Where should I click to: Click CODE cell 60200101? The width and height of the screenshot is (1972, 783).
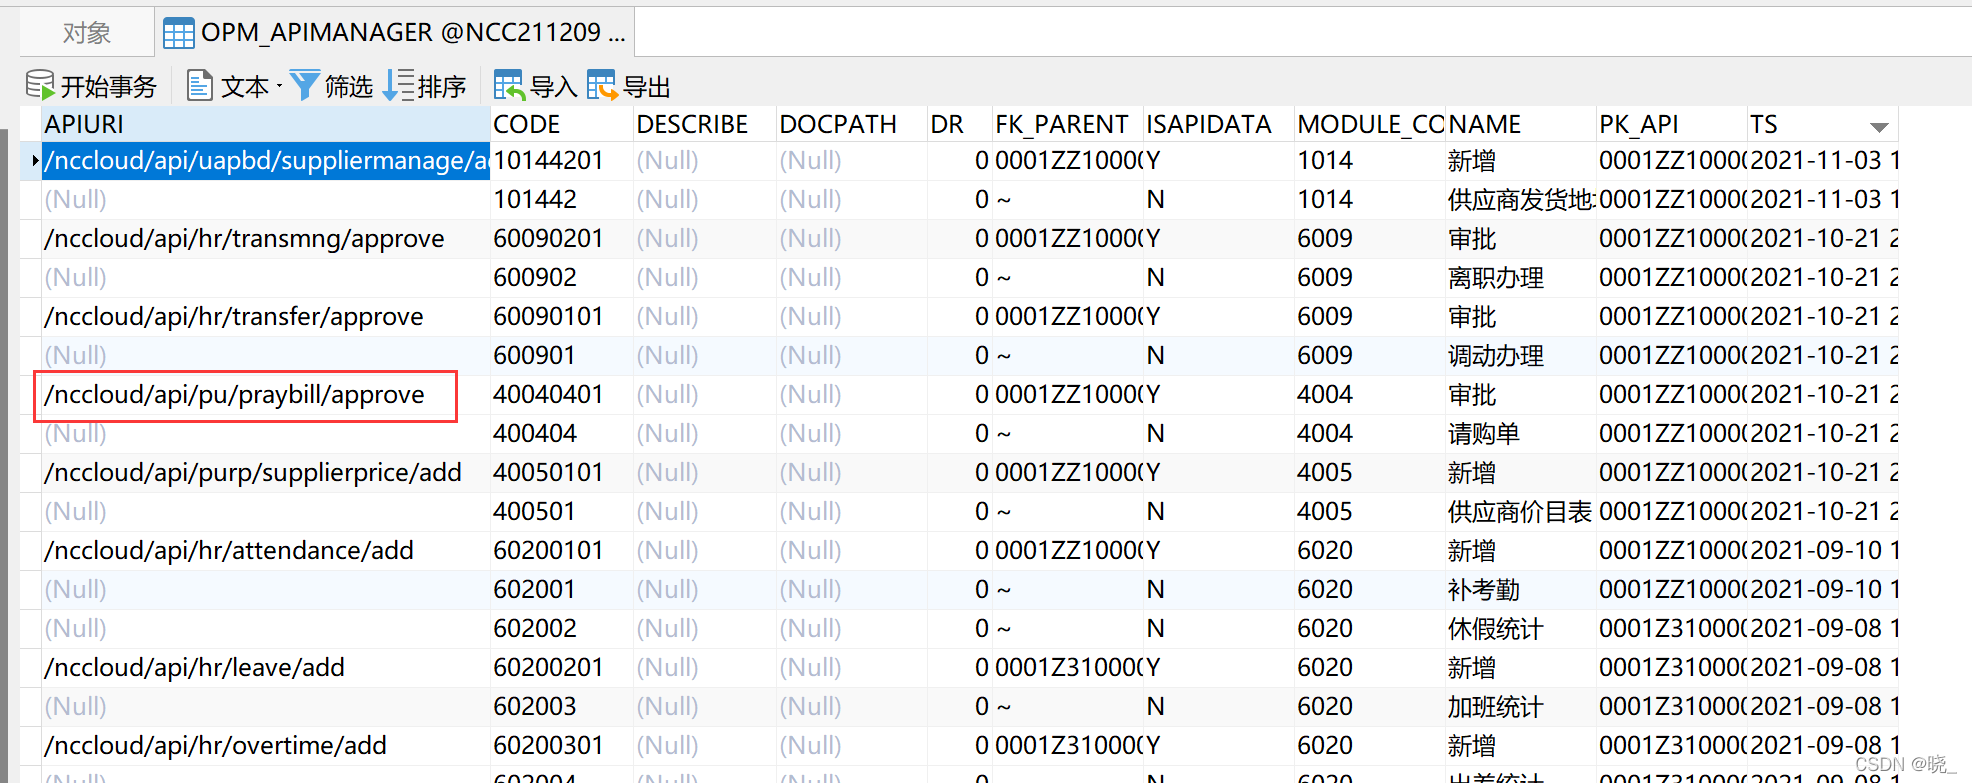[562, 551]
